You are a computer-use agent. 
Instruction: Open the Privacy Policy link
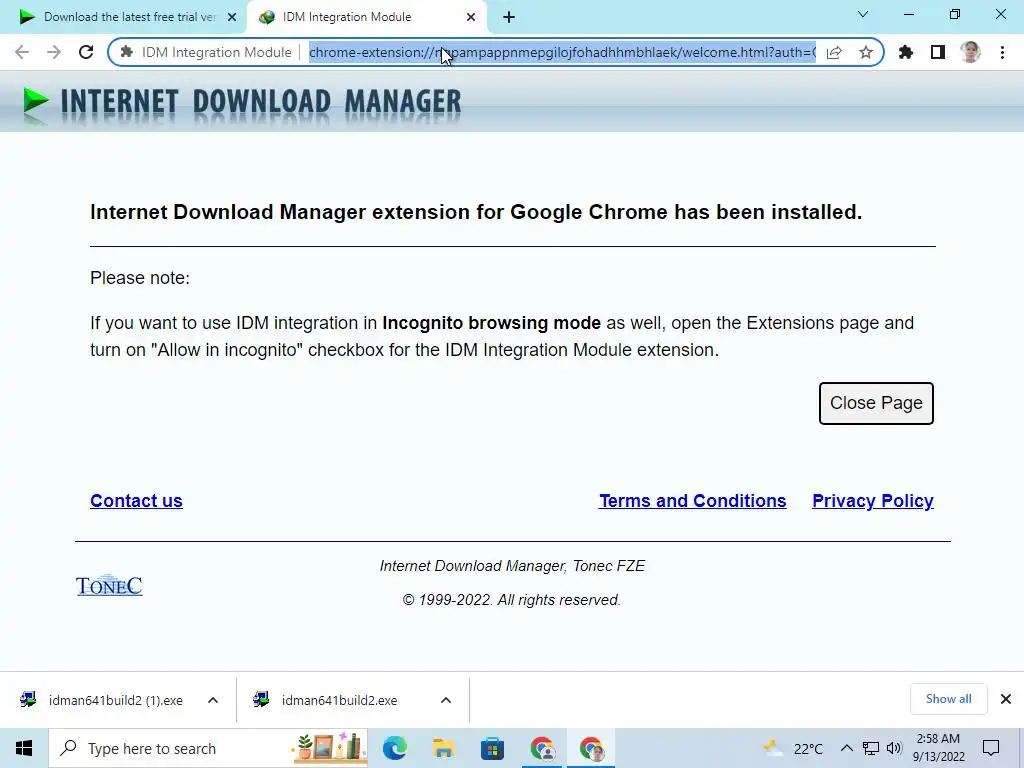coord(872,500)
